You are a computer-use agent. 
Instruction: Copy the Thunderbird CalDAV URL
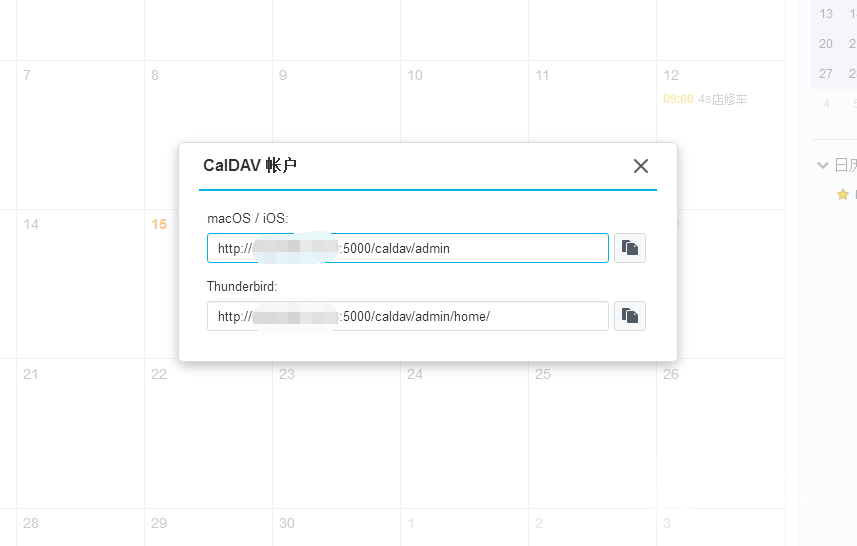click(630, 316)
